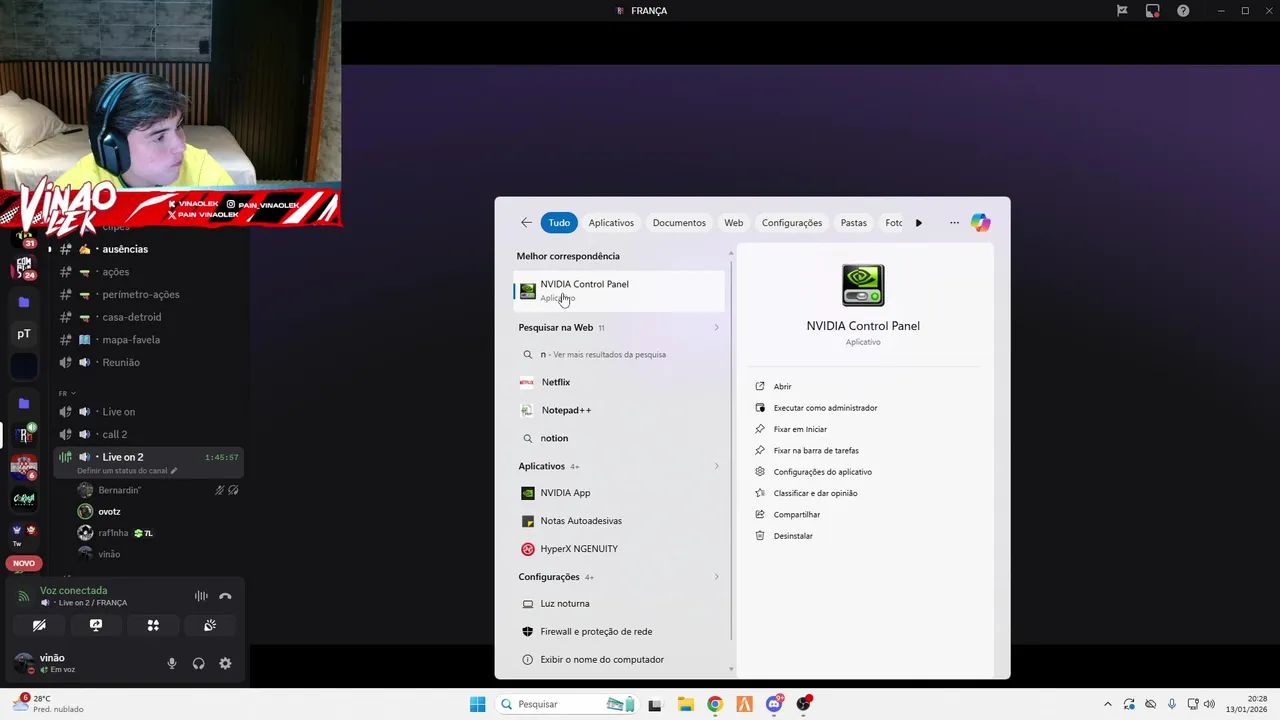Image resolution: width=1280 pixels, height=720 pixels.
Task: Edit channel status pencil in Discord
Action: pos(174,471)
